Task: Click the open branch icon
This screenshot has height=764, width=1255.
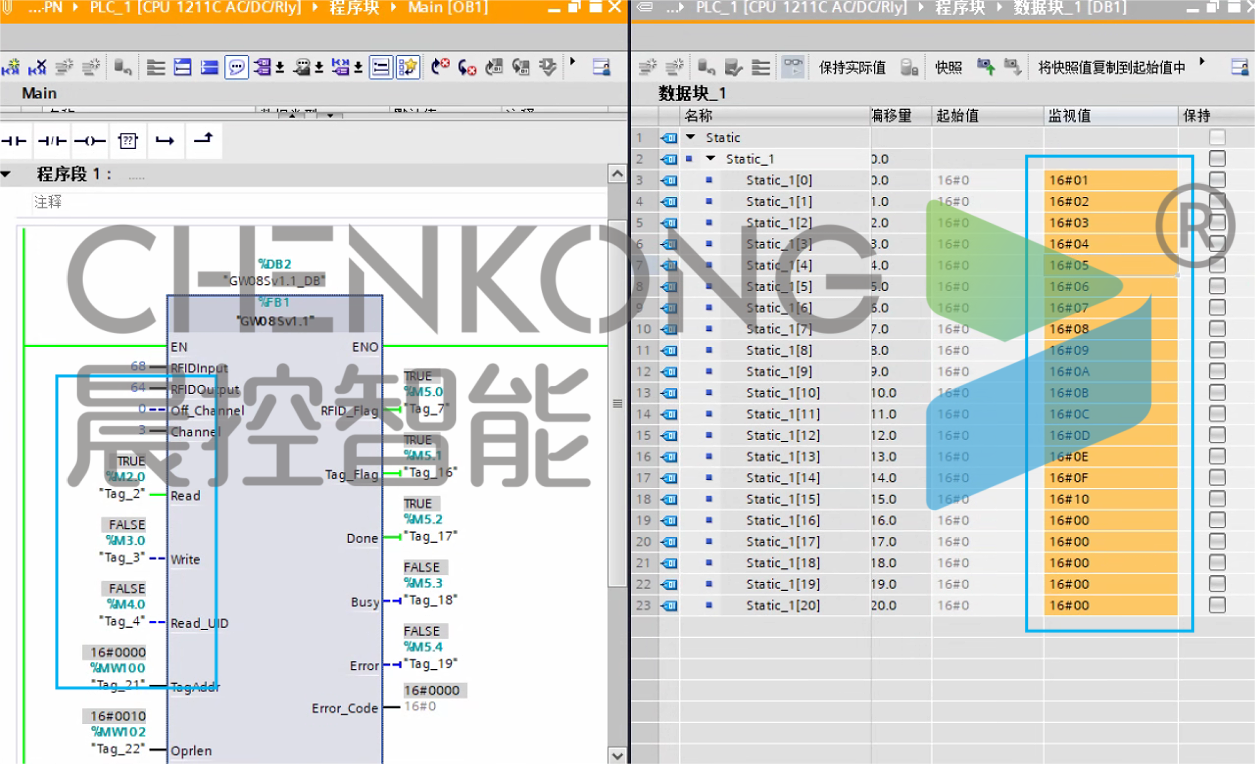Action: tap(165, 141)
